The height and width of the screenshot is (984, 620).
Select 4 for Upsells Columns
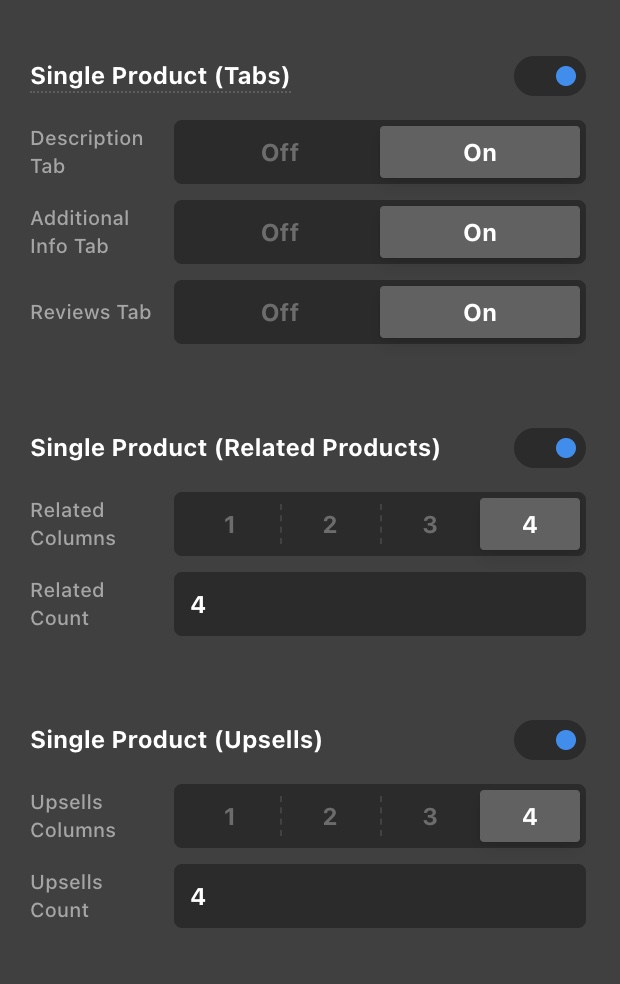tap(530, 817)
